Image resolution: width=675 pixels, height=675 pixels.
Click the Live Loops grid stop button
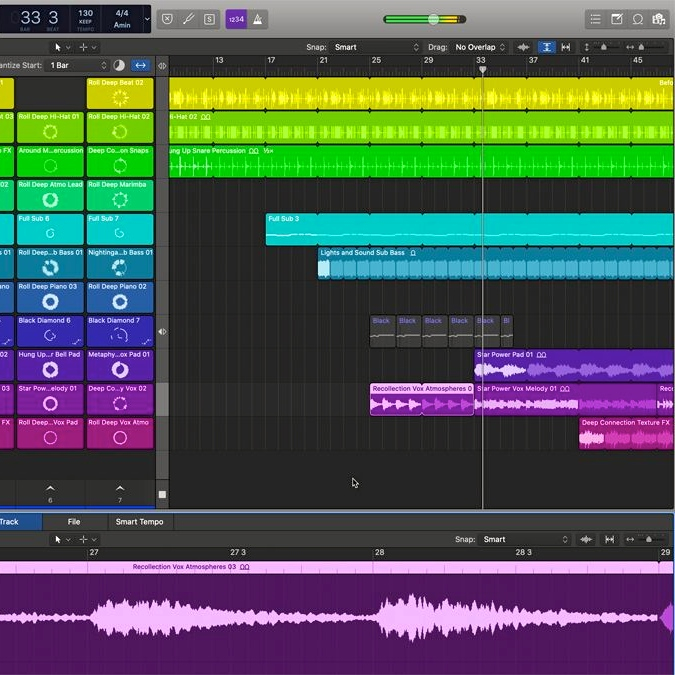(162, 495)
